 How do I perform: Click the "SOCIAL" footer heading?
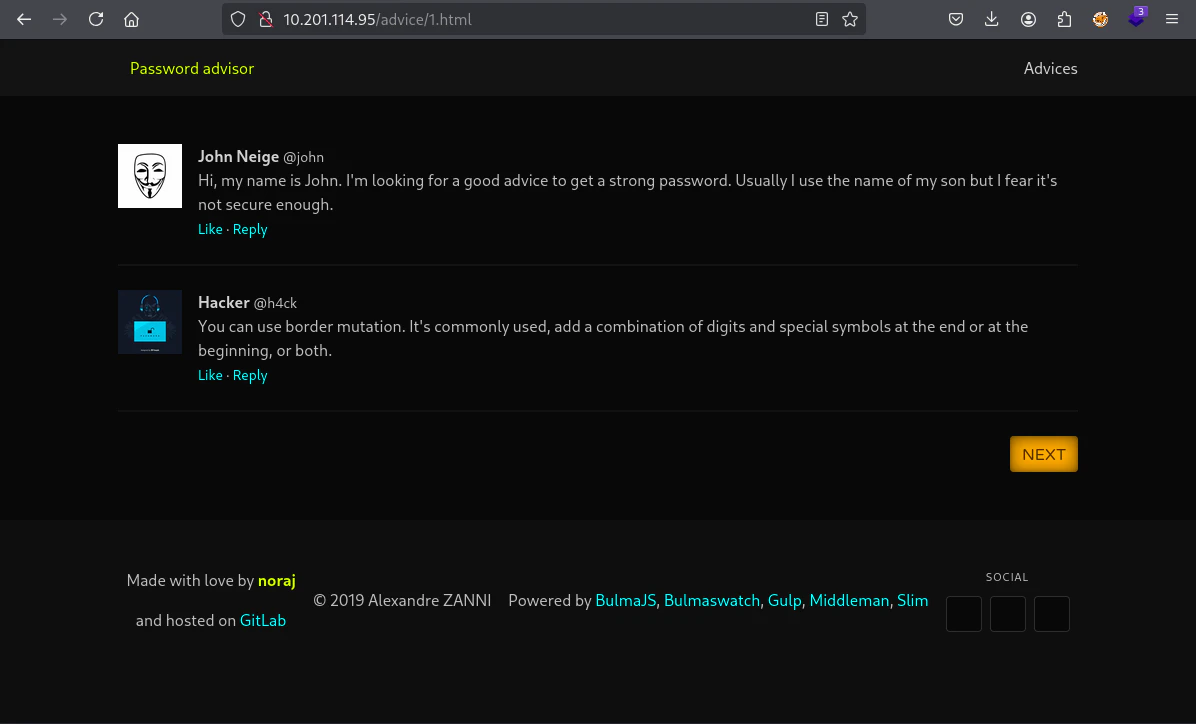click(x=1007, y=578)
